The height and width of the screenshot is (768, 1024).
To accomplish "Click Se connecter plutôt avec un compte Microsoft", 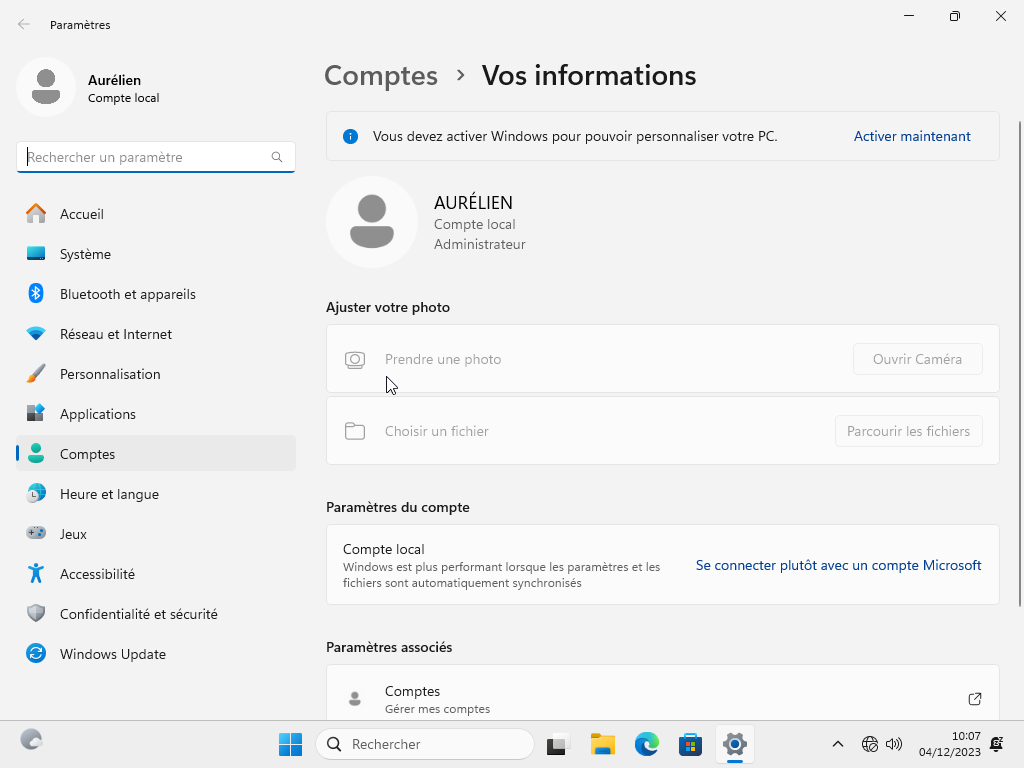I will 838,566.
